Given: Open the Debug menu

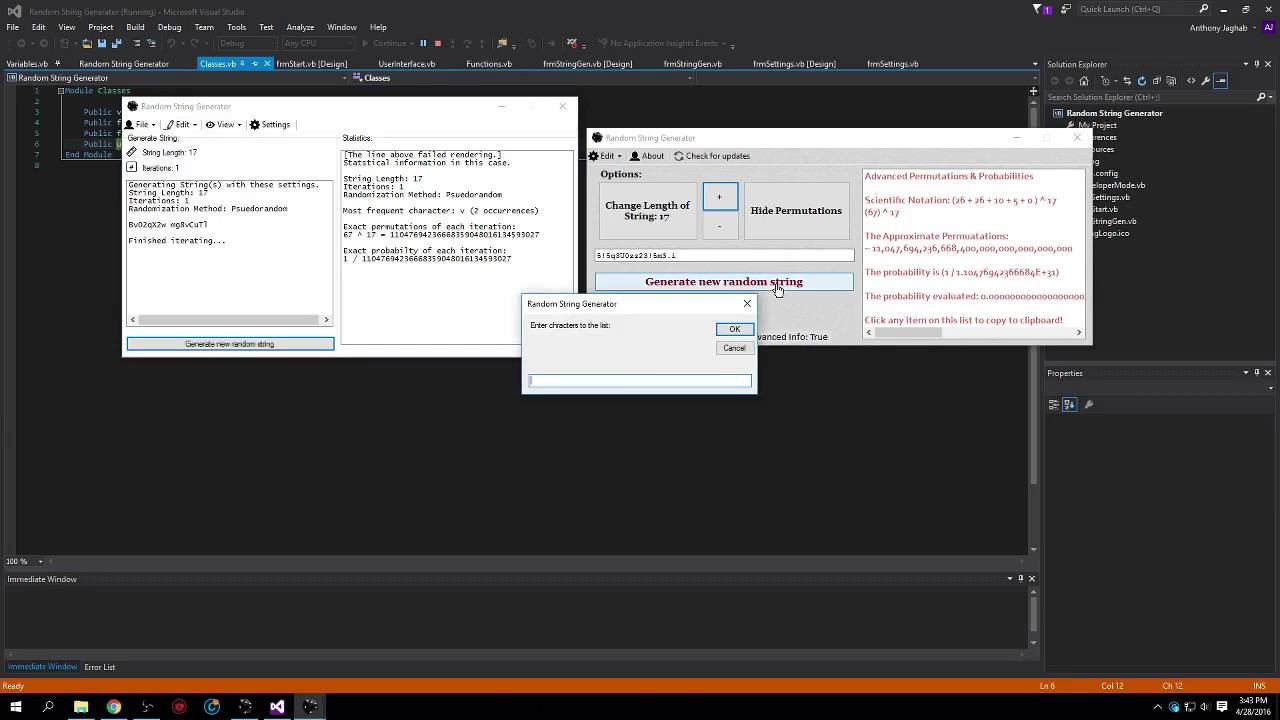Looking at the screenshot, I should point(169,27).
